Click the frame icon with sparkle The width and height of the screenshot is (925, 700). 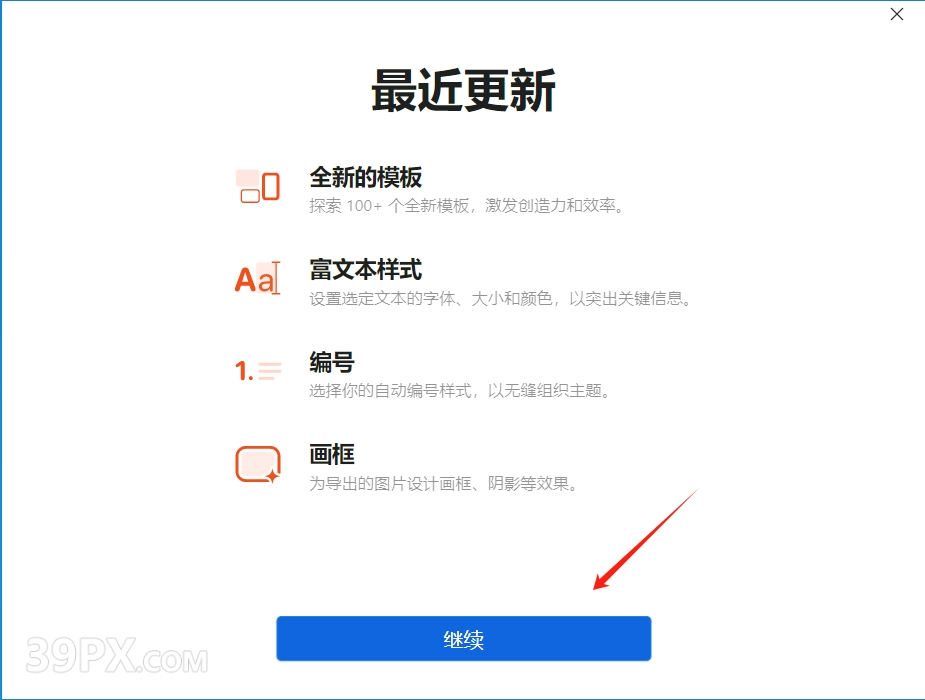tap(258, 465)
